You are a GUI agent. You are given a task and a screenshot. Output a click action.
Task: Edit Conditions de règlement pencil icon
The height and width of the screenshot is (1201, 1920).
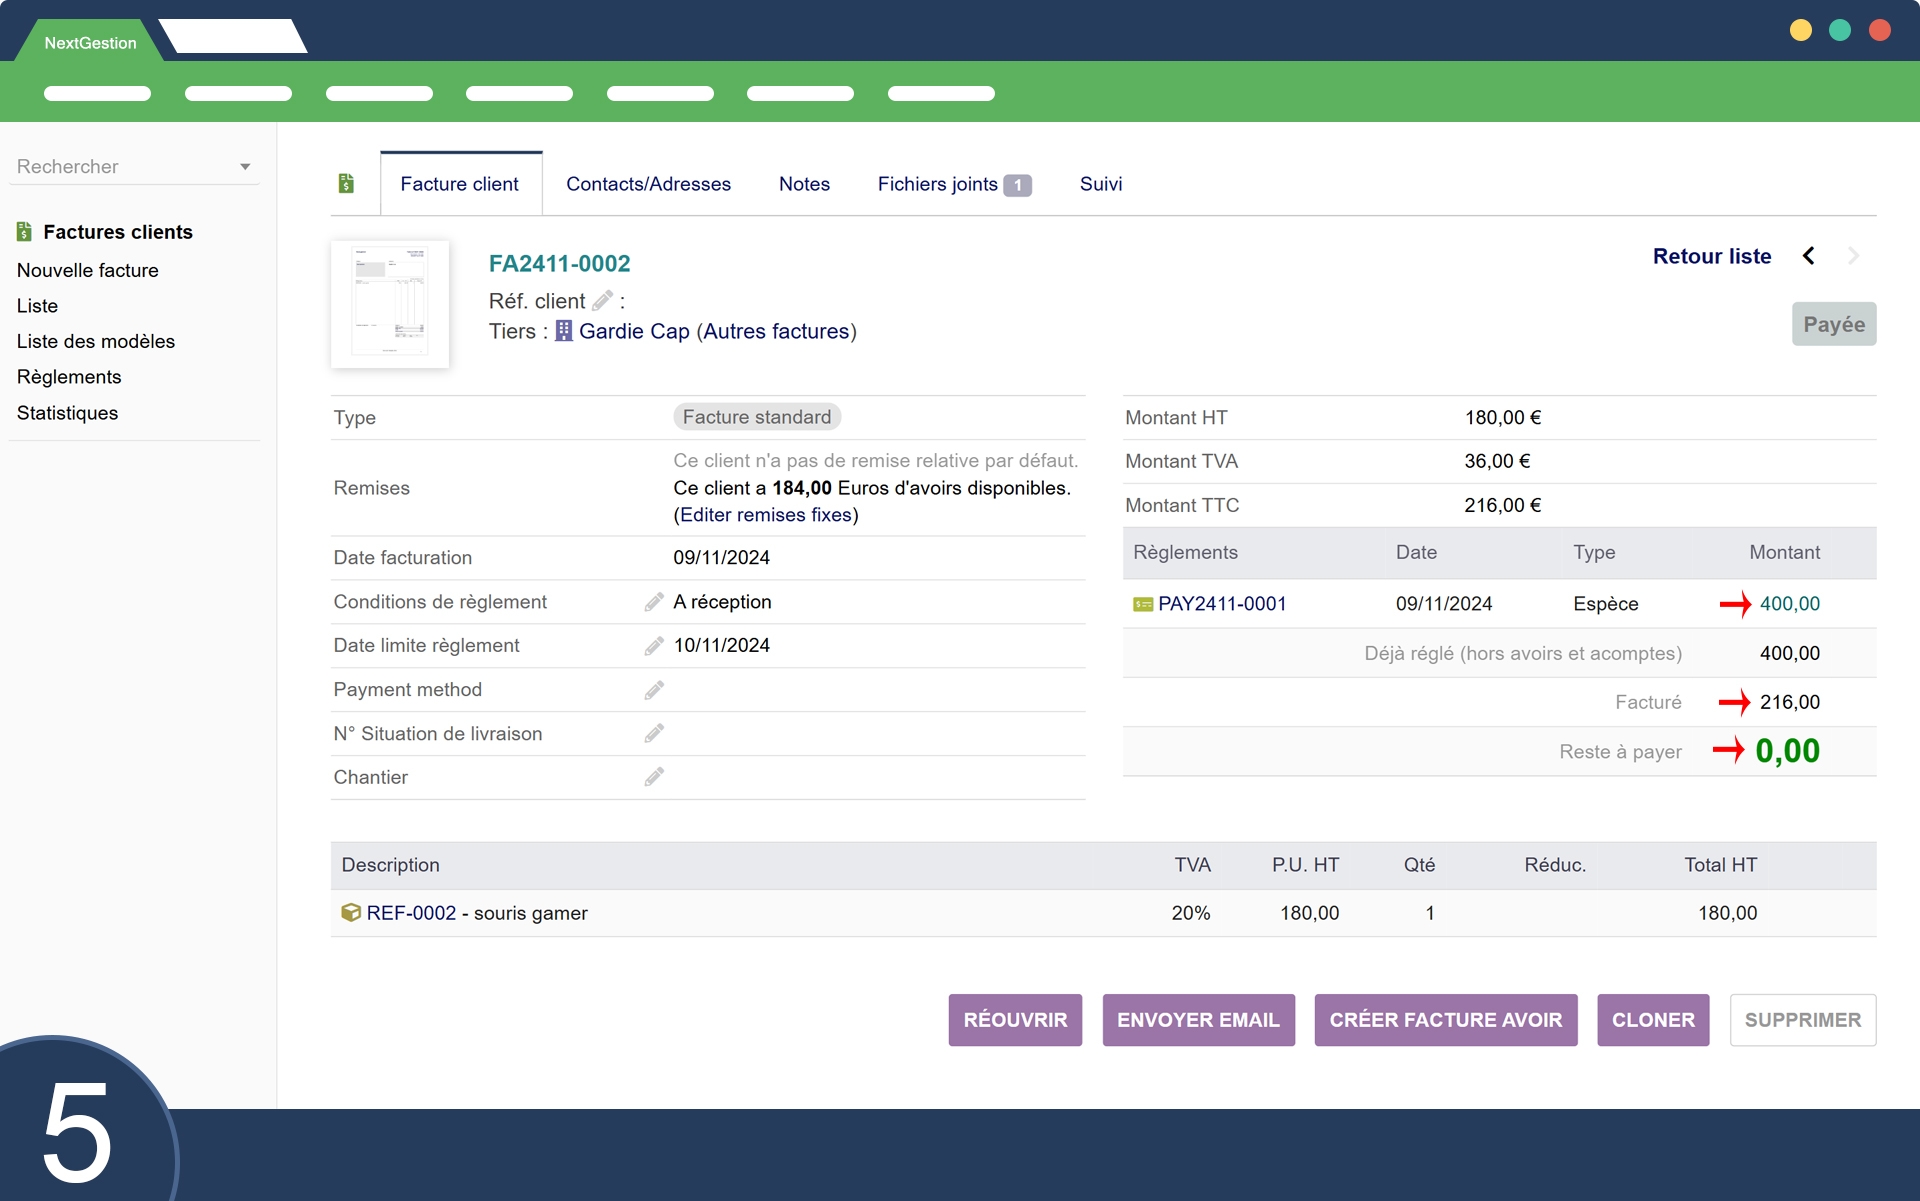coord(654,602)
